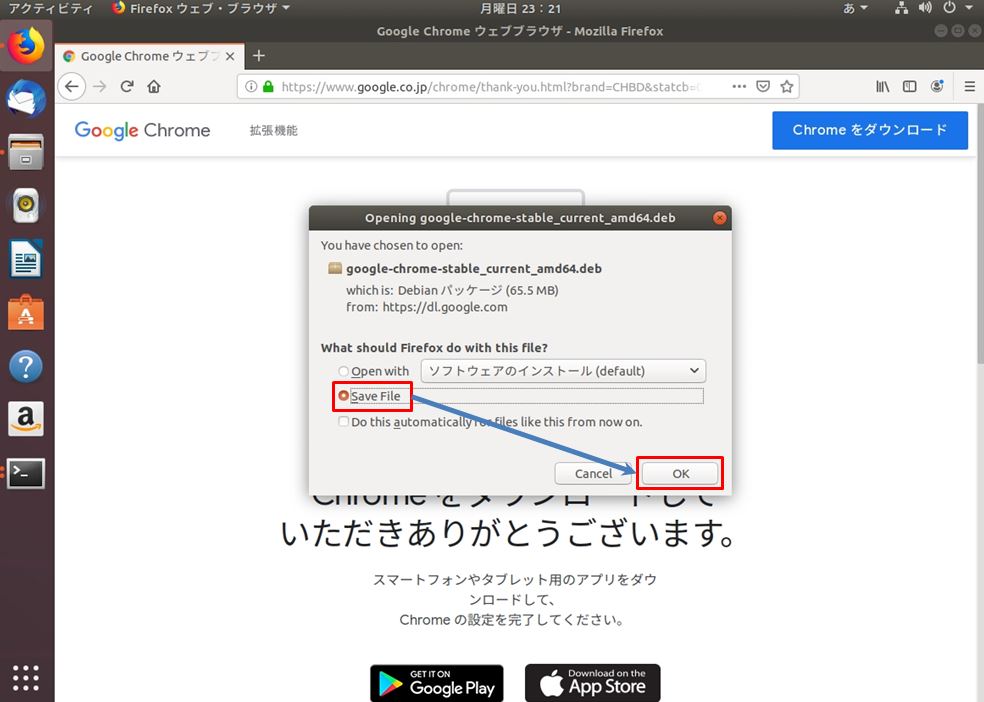This screenshot has height=702, width=984.
Task: Save page to Pocket
Action: [x=763, y=87]
